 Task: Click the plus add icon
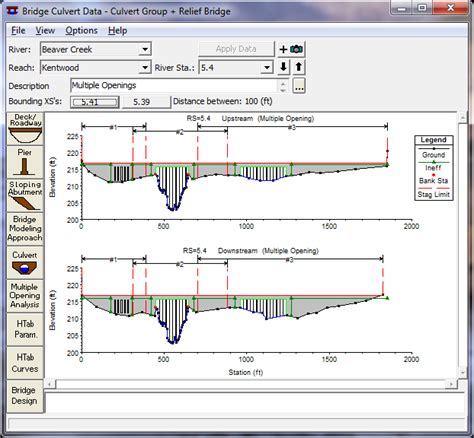point(283,49)
